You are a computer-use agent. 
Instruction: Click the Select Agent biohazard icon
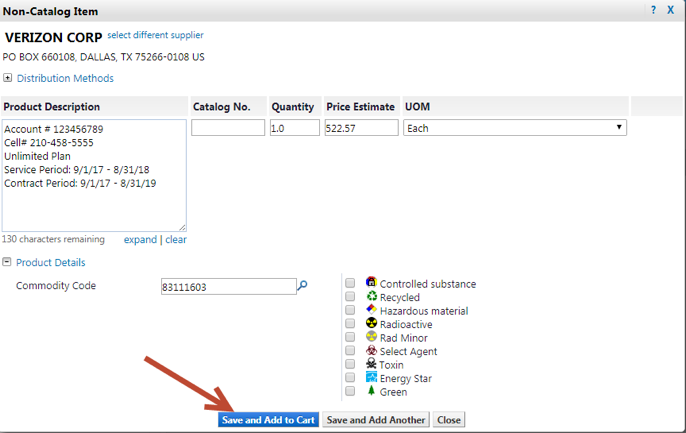(x=371, y=350)
